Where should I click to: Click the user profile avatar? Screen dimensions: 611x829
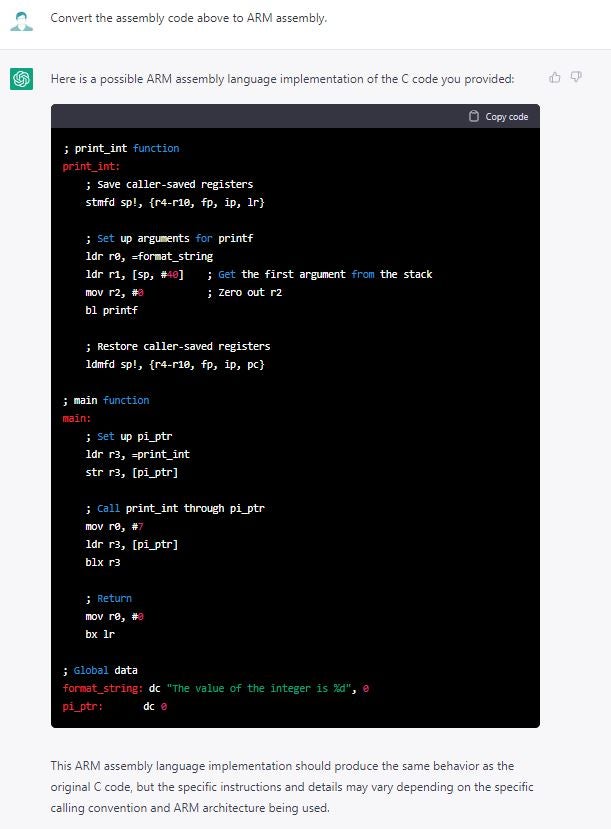tap(22, 19)
